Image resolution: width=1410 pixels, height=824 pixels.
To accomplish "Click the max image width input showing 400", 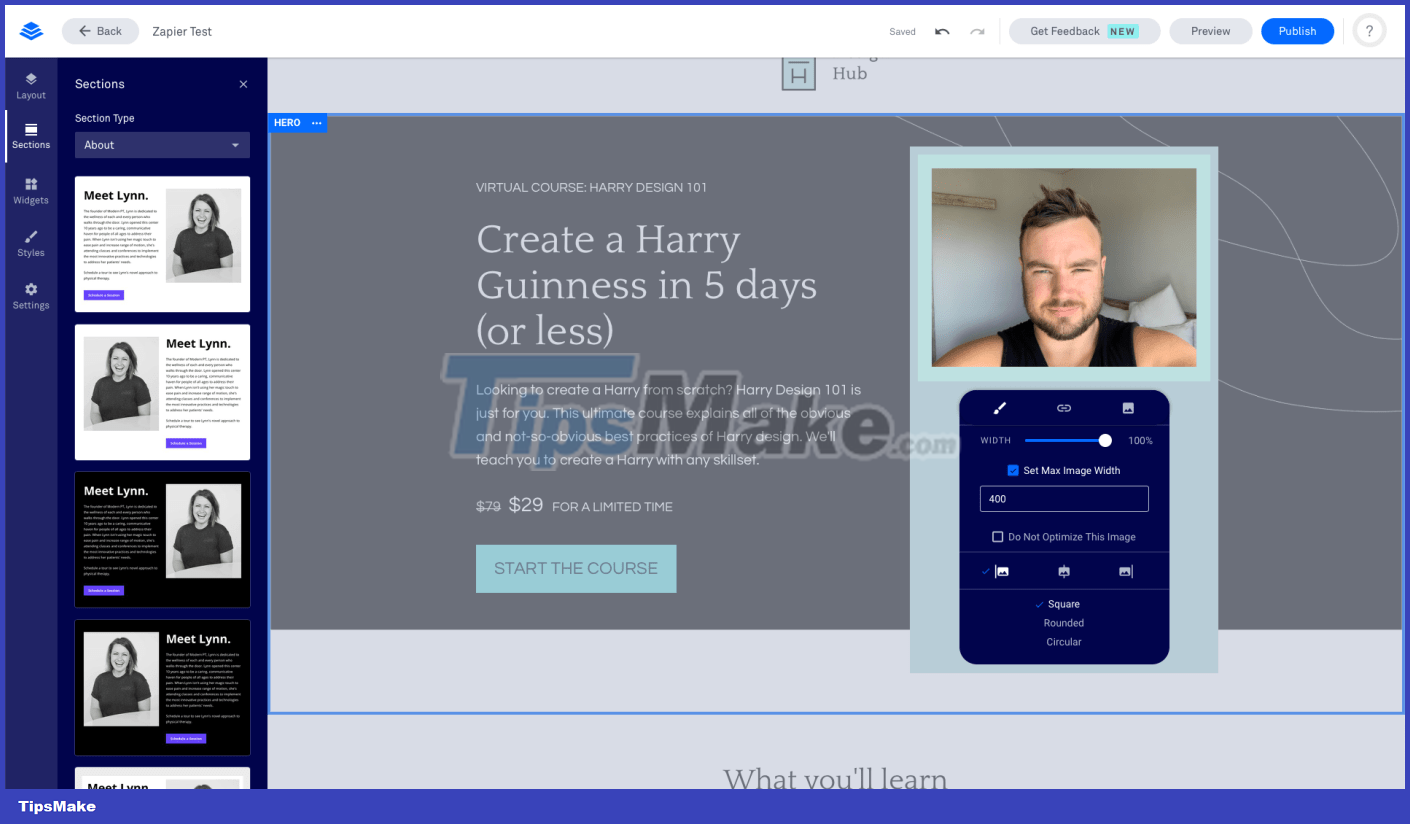I will point(1063,498).
